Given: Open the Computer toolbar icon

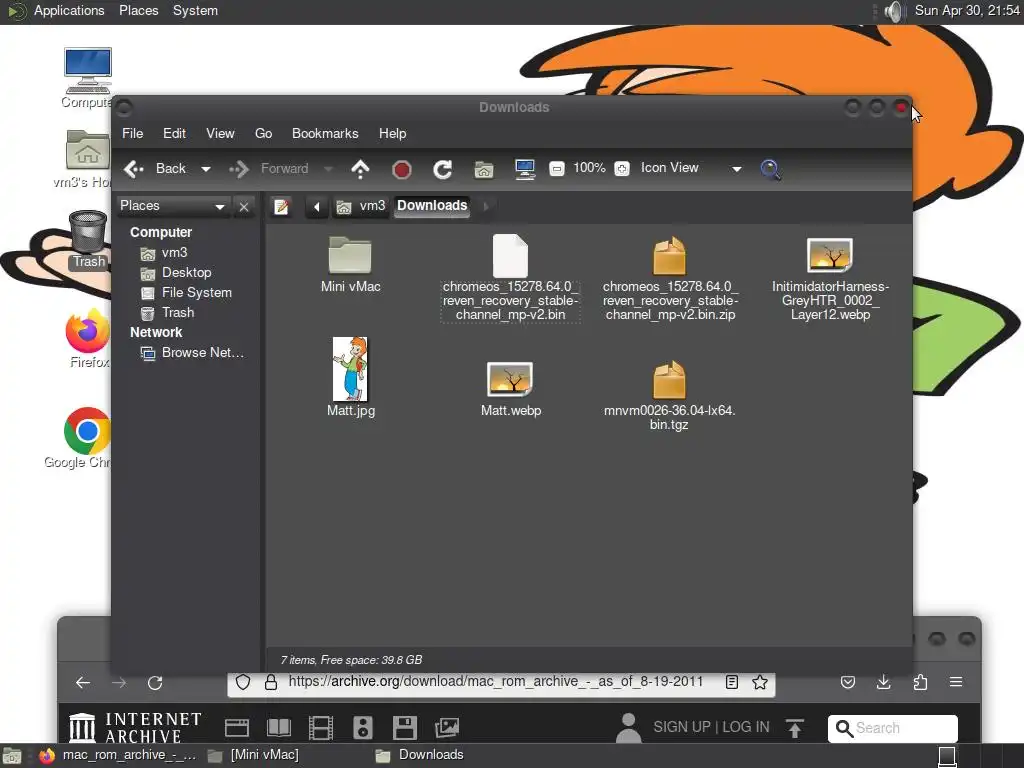Looking at the screenshot, I should point(524,170).
